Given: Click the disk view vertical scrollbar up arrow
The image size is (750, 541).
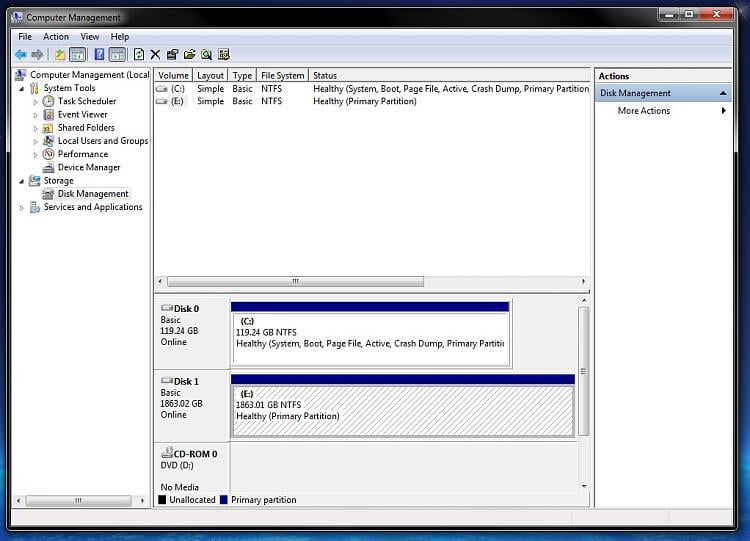Looking at the screenshot, I should click(584, 300).
